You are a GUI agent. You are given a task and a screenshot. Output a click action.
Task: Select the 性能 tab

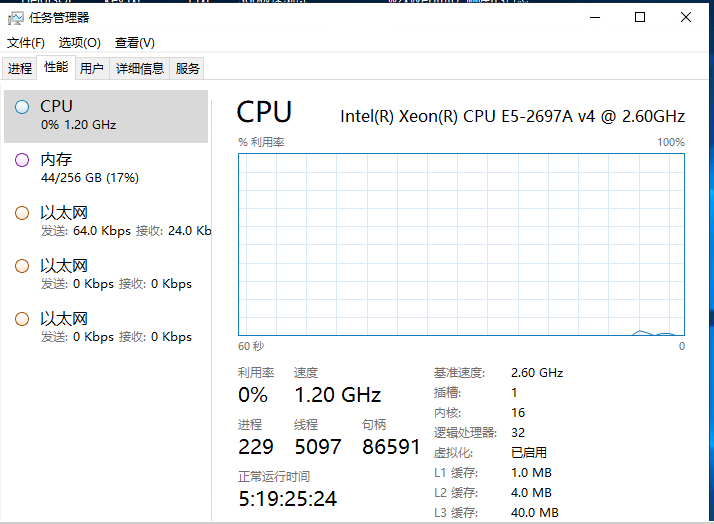coord(56,67)
